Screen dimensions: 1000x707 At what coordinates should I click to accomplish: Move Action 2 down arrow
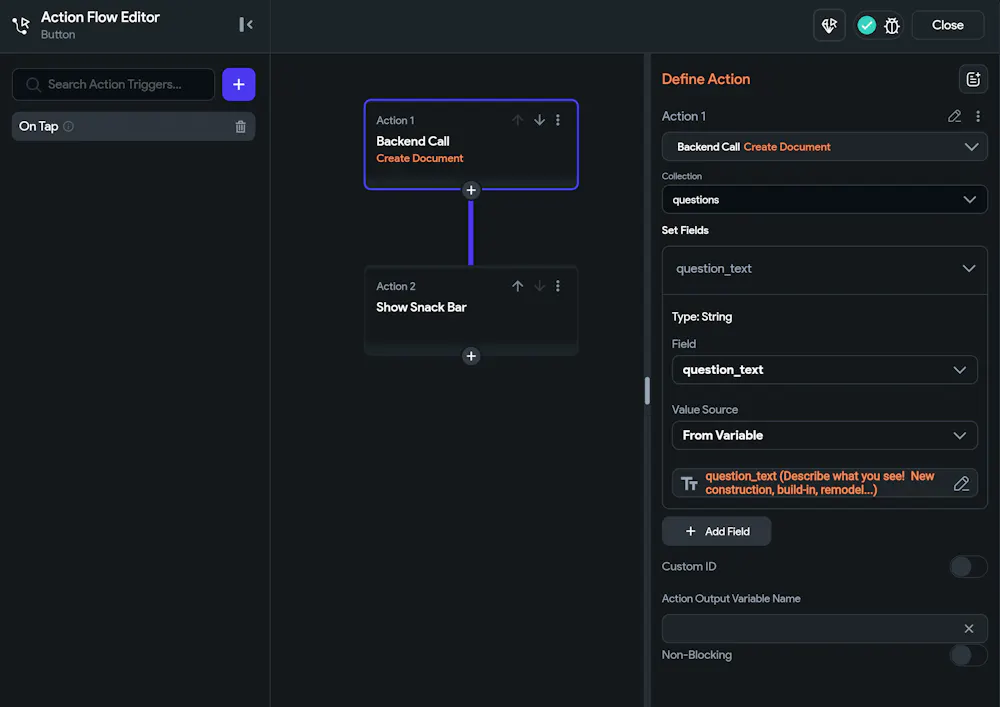540,286
